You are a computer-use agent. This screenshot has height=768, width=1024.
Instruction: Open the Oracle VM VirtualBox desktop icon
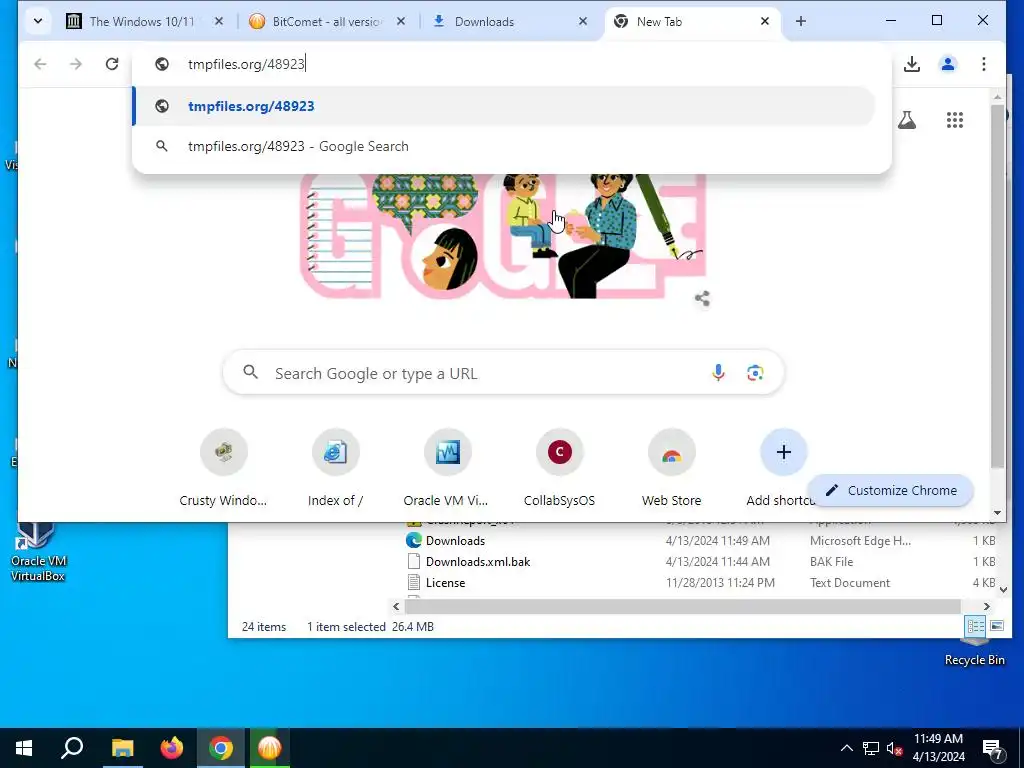pos(37,552)
